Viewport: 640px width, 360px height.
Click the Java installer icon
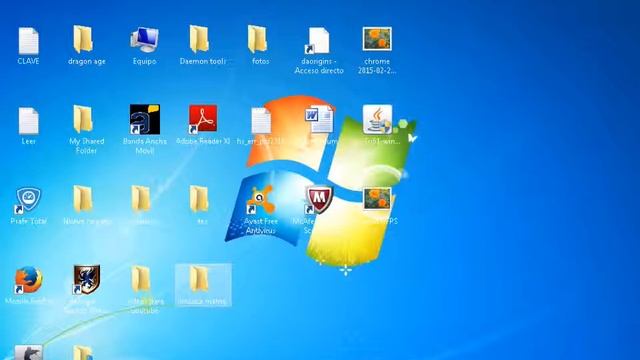(x=377, y=119)
